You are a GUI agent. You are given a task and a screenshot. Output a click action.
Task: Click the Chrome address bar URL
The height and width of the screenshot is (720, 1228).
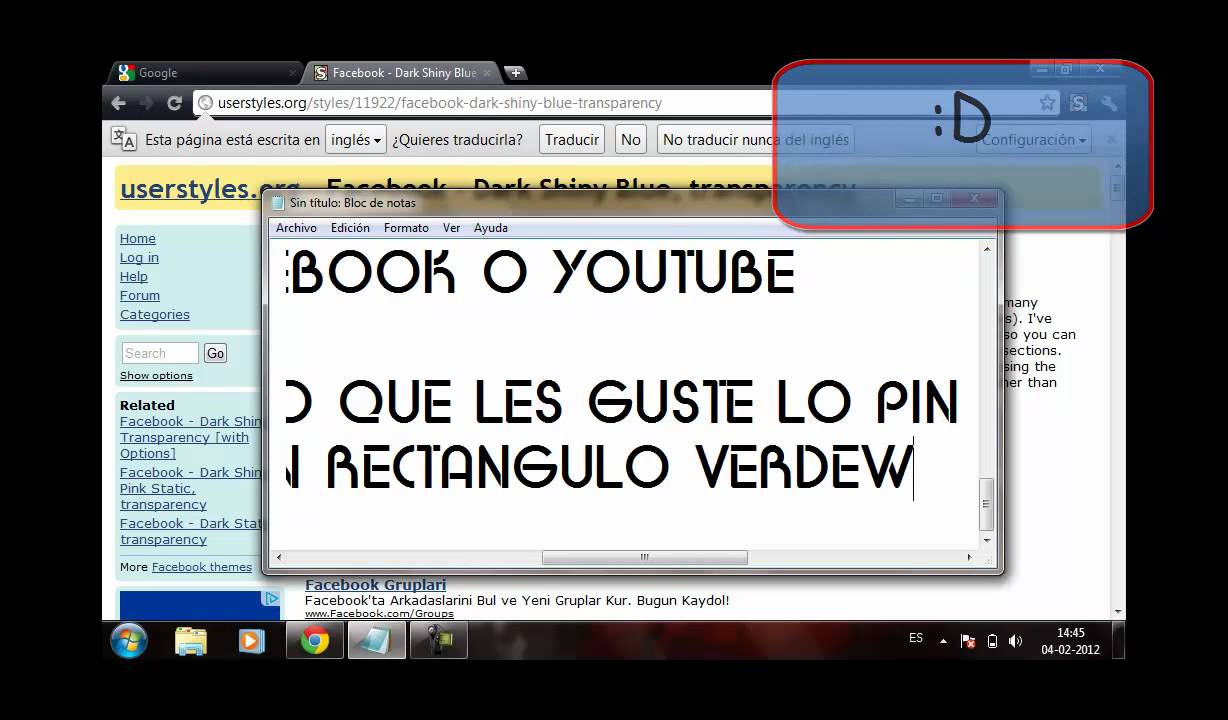pos(440,102)
